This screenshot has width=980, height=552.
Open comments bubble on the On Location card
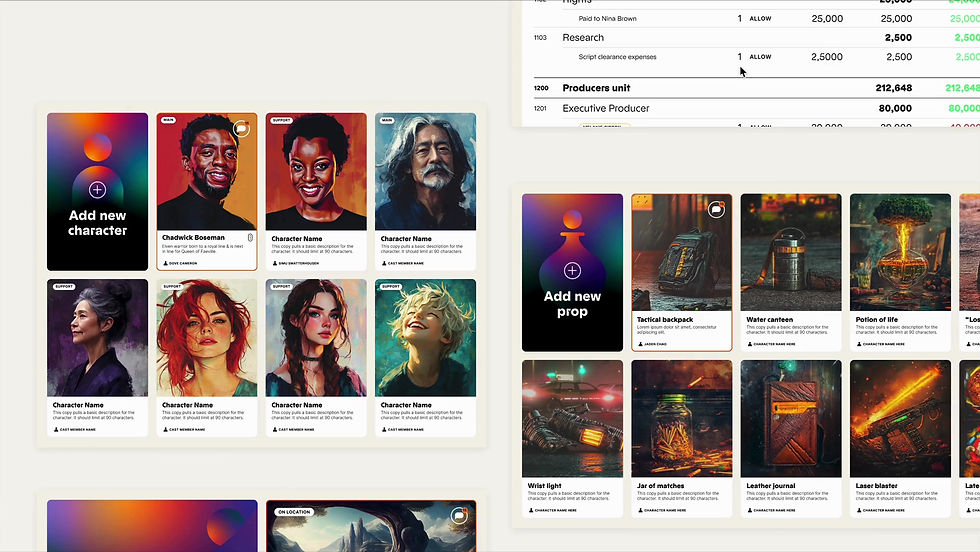pyautogui.click(x=459, y=514)
